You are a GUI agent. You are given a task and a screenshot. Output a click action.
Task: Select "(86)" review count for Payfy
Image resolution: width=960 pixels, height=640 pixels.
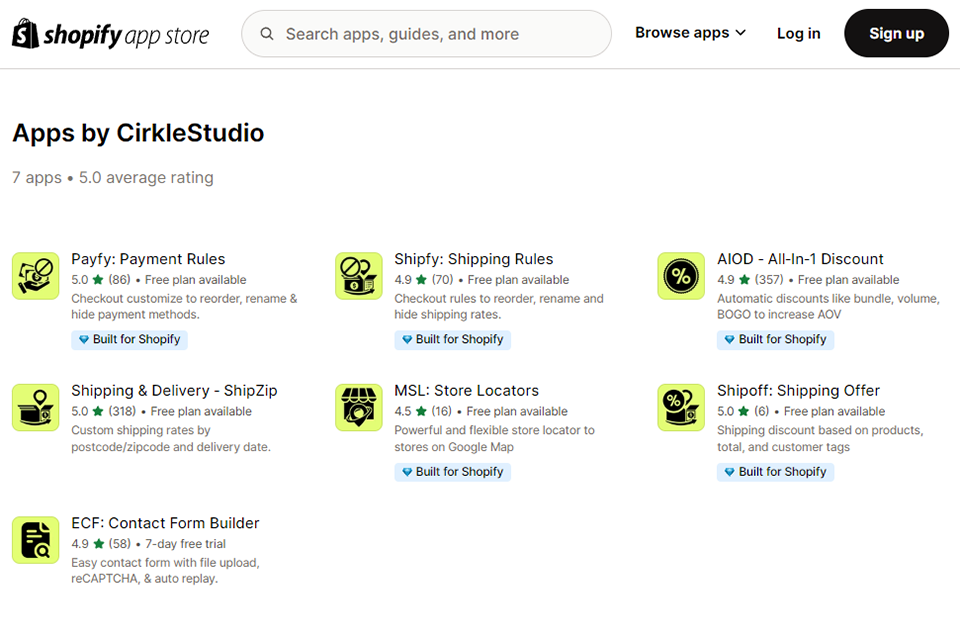119,280
